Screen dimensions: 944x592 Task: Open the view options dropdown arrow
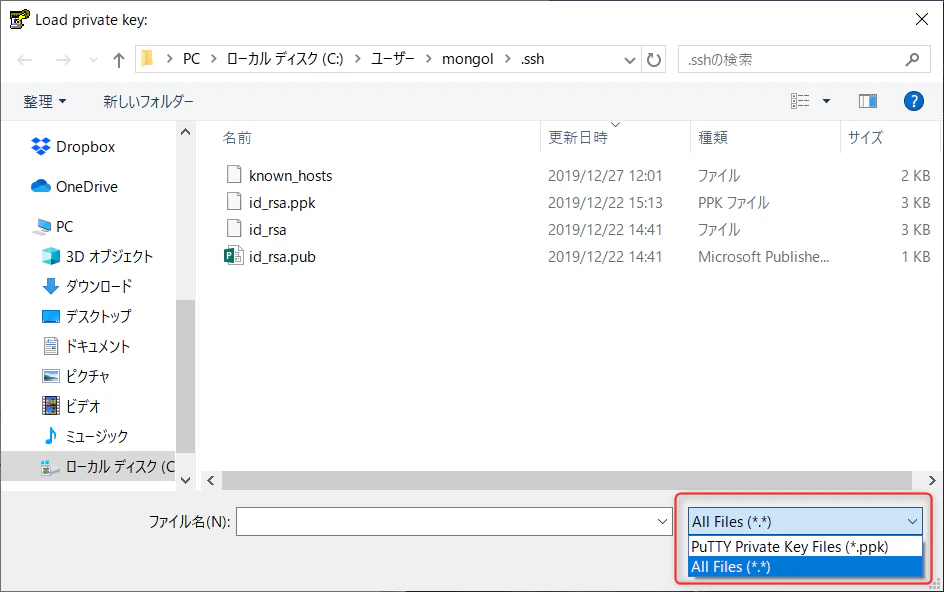tap(826, 101)
